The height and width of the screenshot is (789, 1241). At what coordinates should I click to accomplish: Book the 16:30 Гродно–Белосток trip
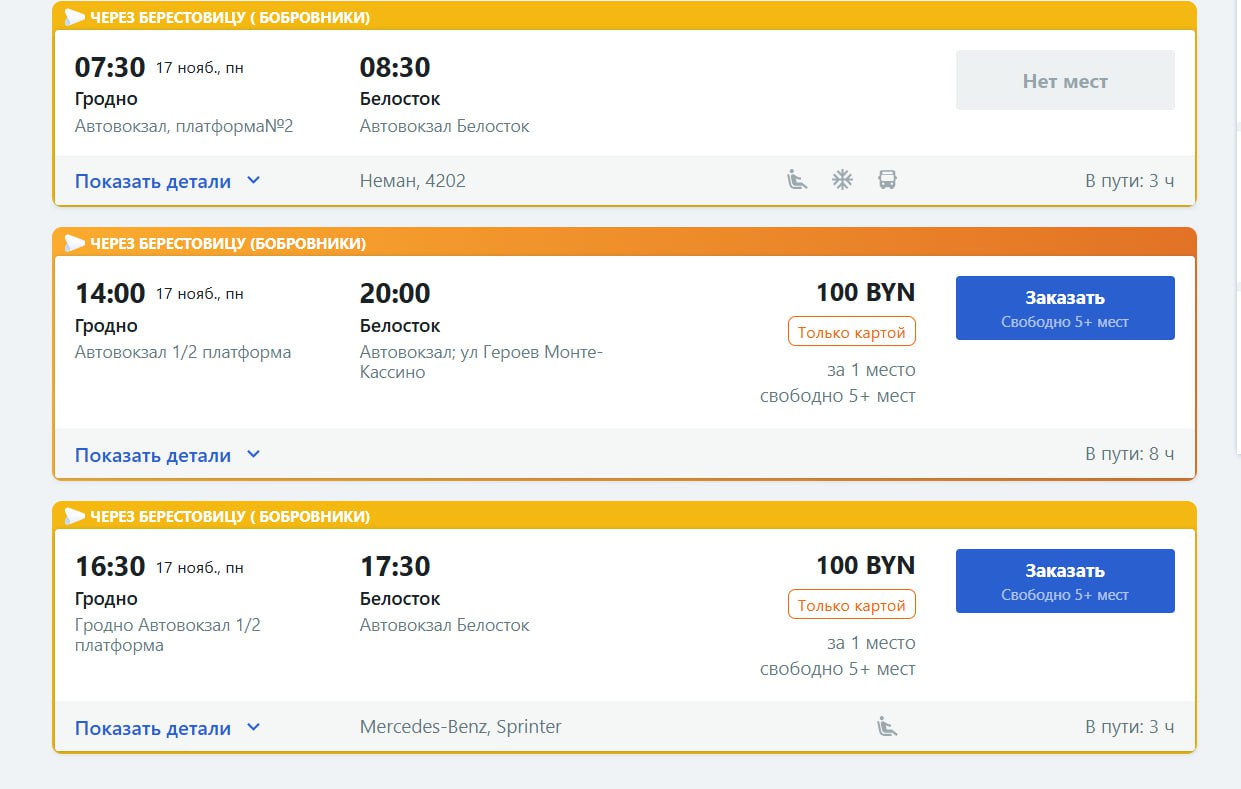(x=1064, y=581)
